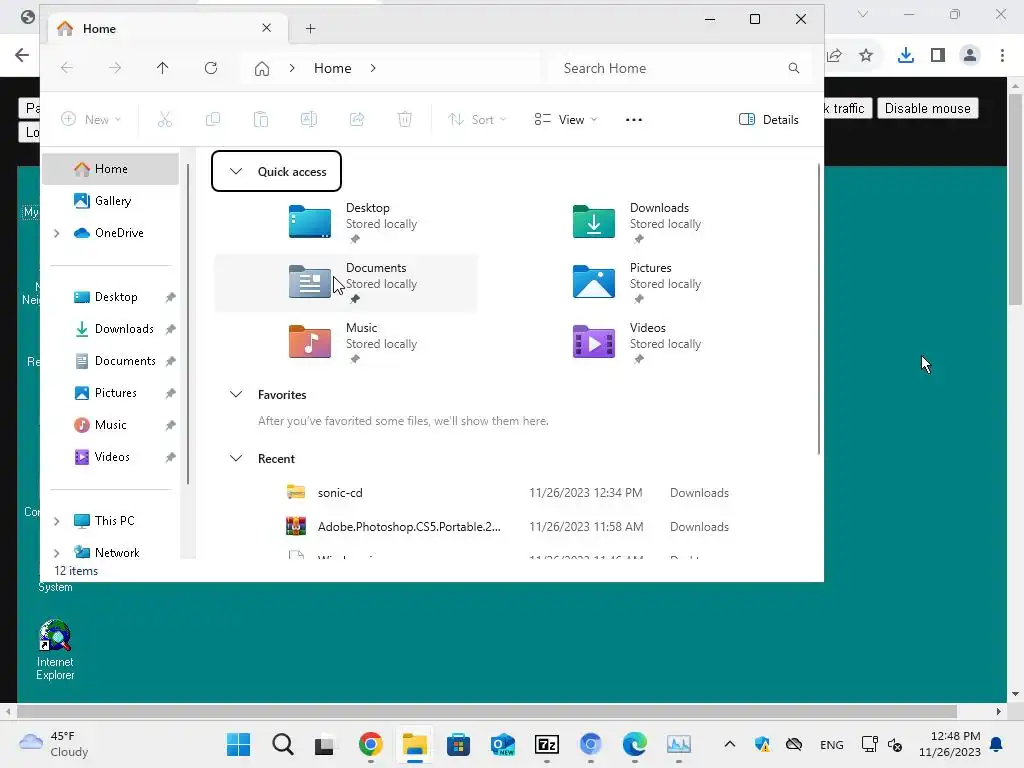
Task: Toggle the Details pane button
Action: pos(769,120)
